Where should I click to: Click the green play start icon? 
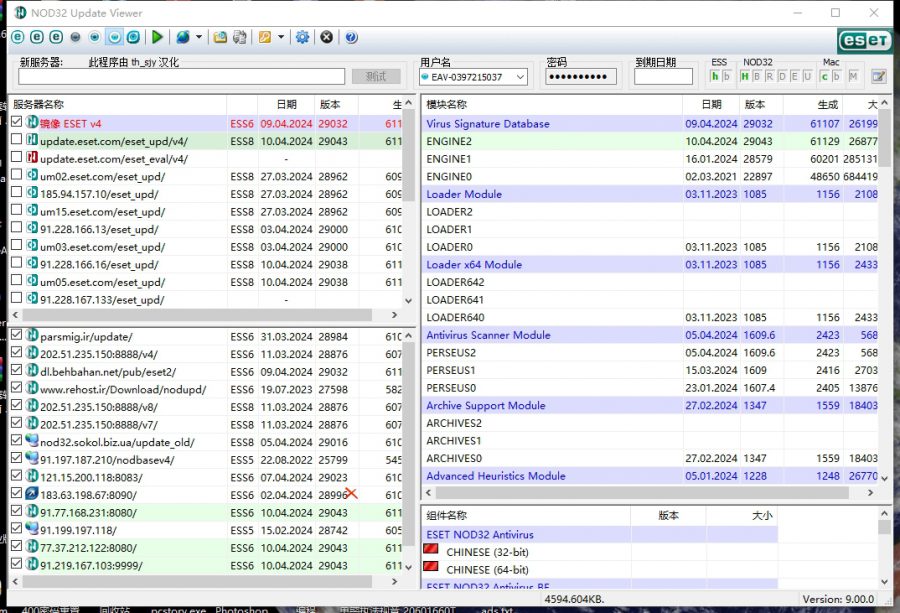click(x=157, y=37)
